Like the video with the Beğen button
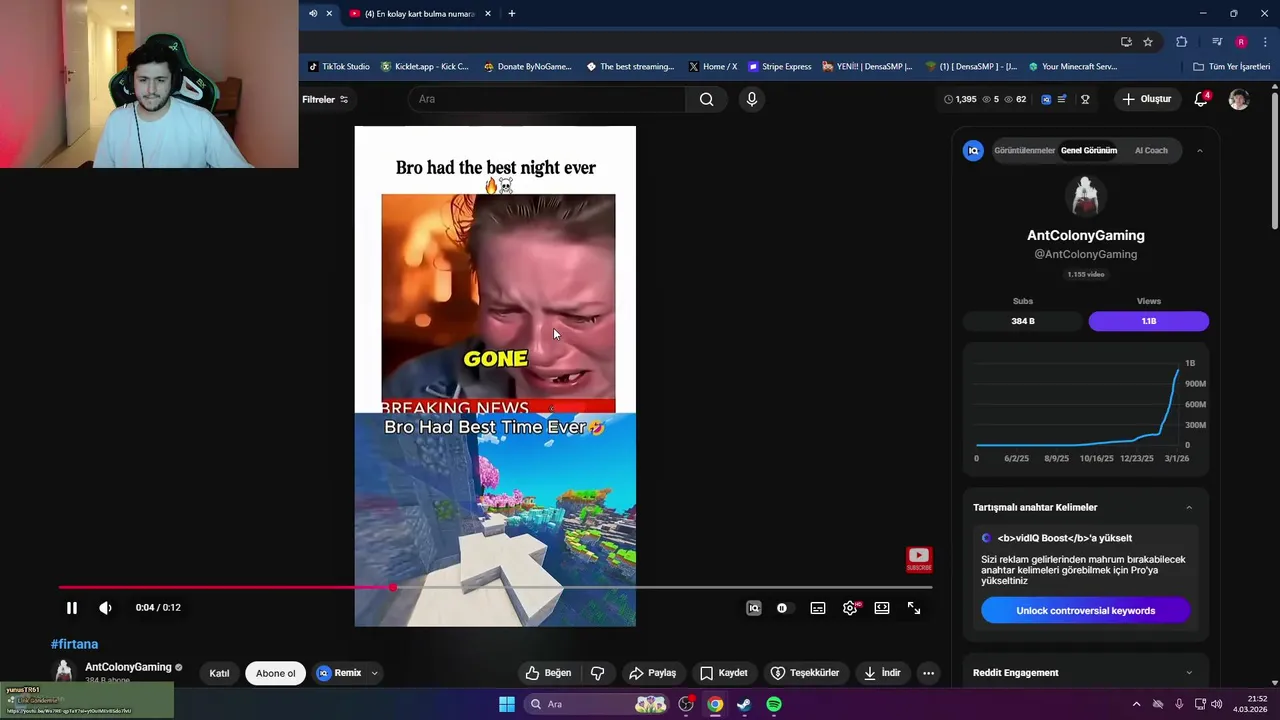The height and width of the screenshot is (720, 1280). click(x=548, y=673)
